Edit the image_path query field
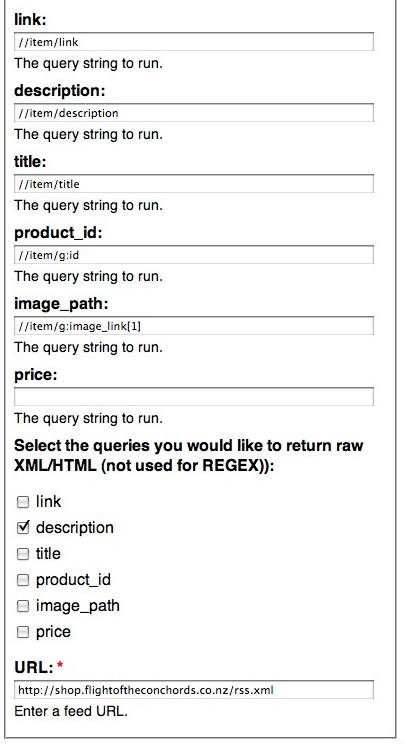 [x=194, y=326]
